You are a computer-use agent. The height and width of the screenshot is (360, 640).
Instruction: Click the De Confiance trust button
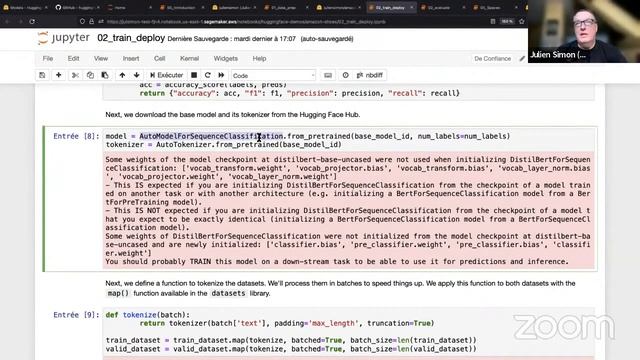(493, 59)
